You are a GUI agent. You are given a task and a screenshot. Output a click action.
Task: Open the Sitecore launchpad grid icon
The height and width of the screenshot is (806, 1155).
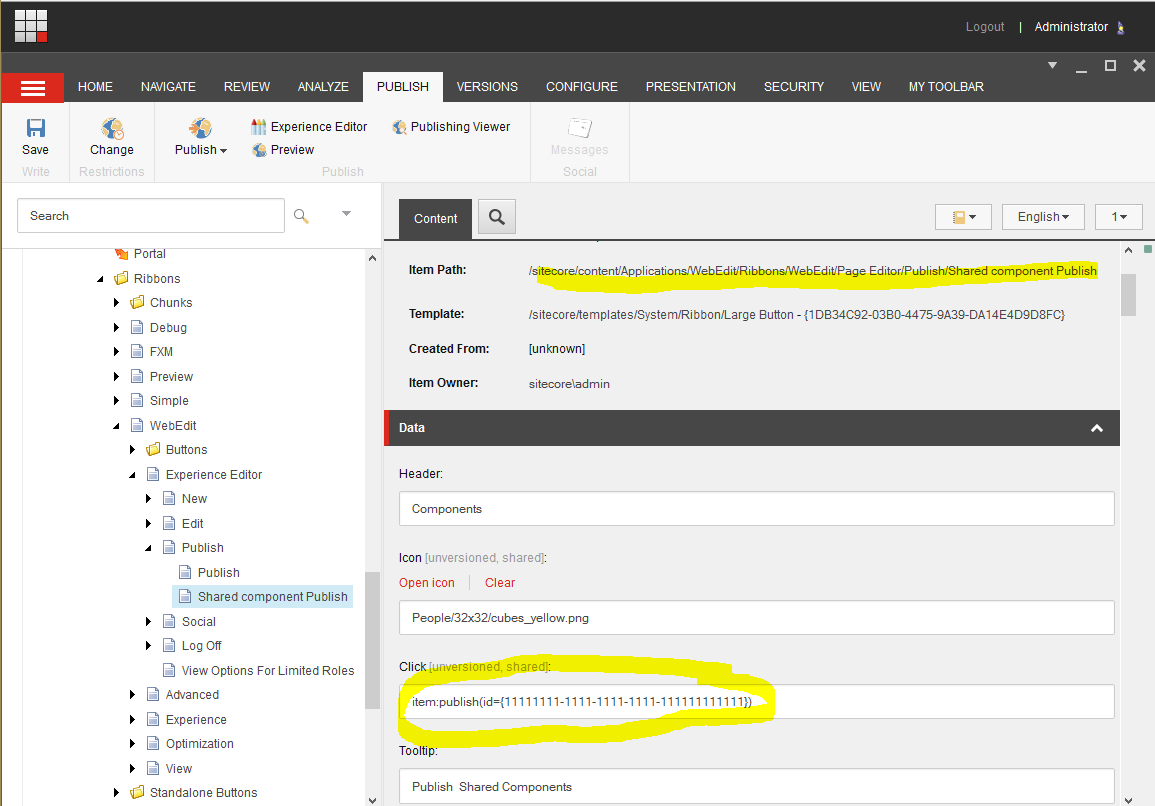click(x=31, y=26)
